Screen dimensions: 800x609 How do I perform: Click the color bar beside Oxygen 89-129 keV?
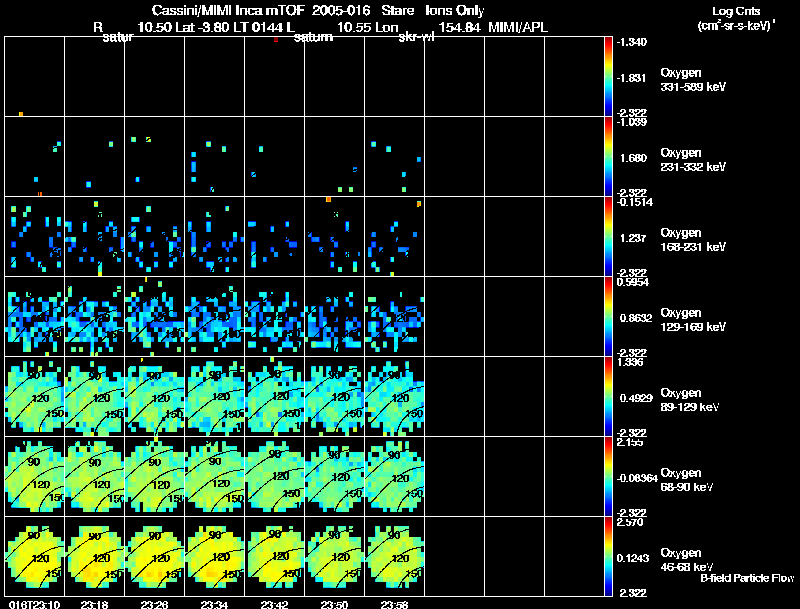pos(609,396)
